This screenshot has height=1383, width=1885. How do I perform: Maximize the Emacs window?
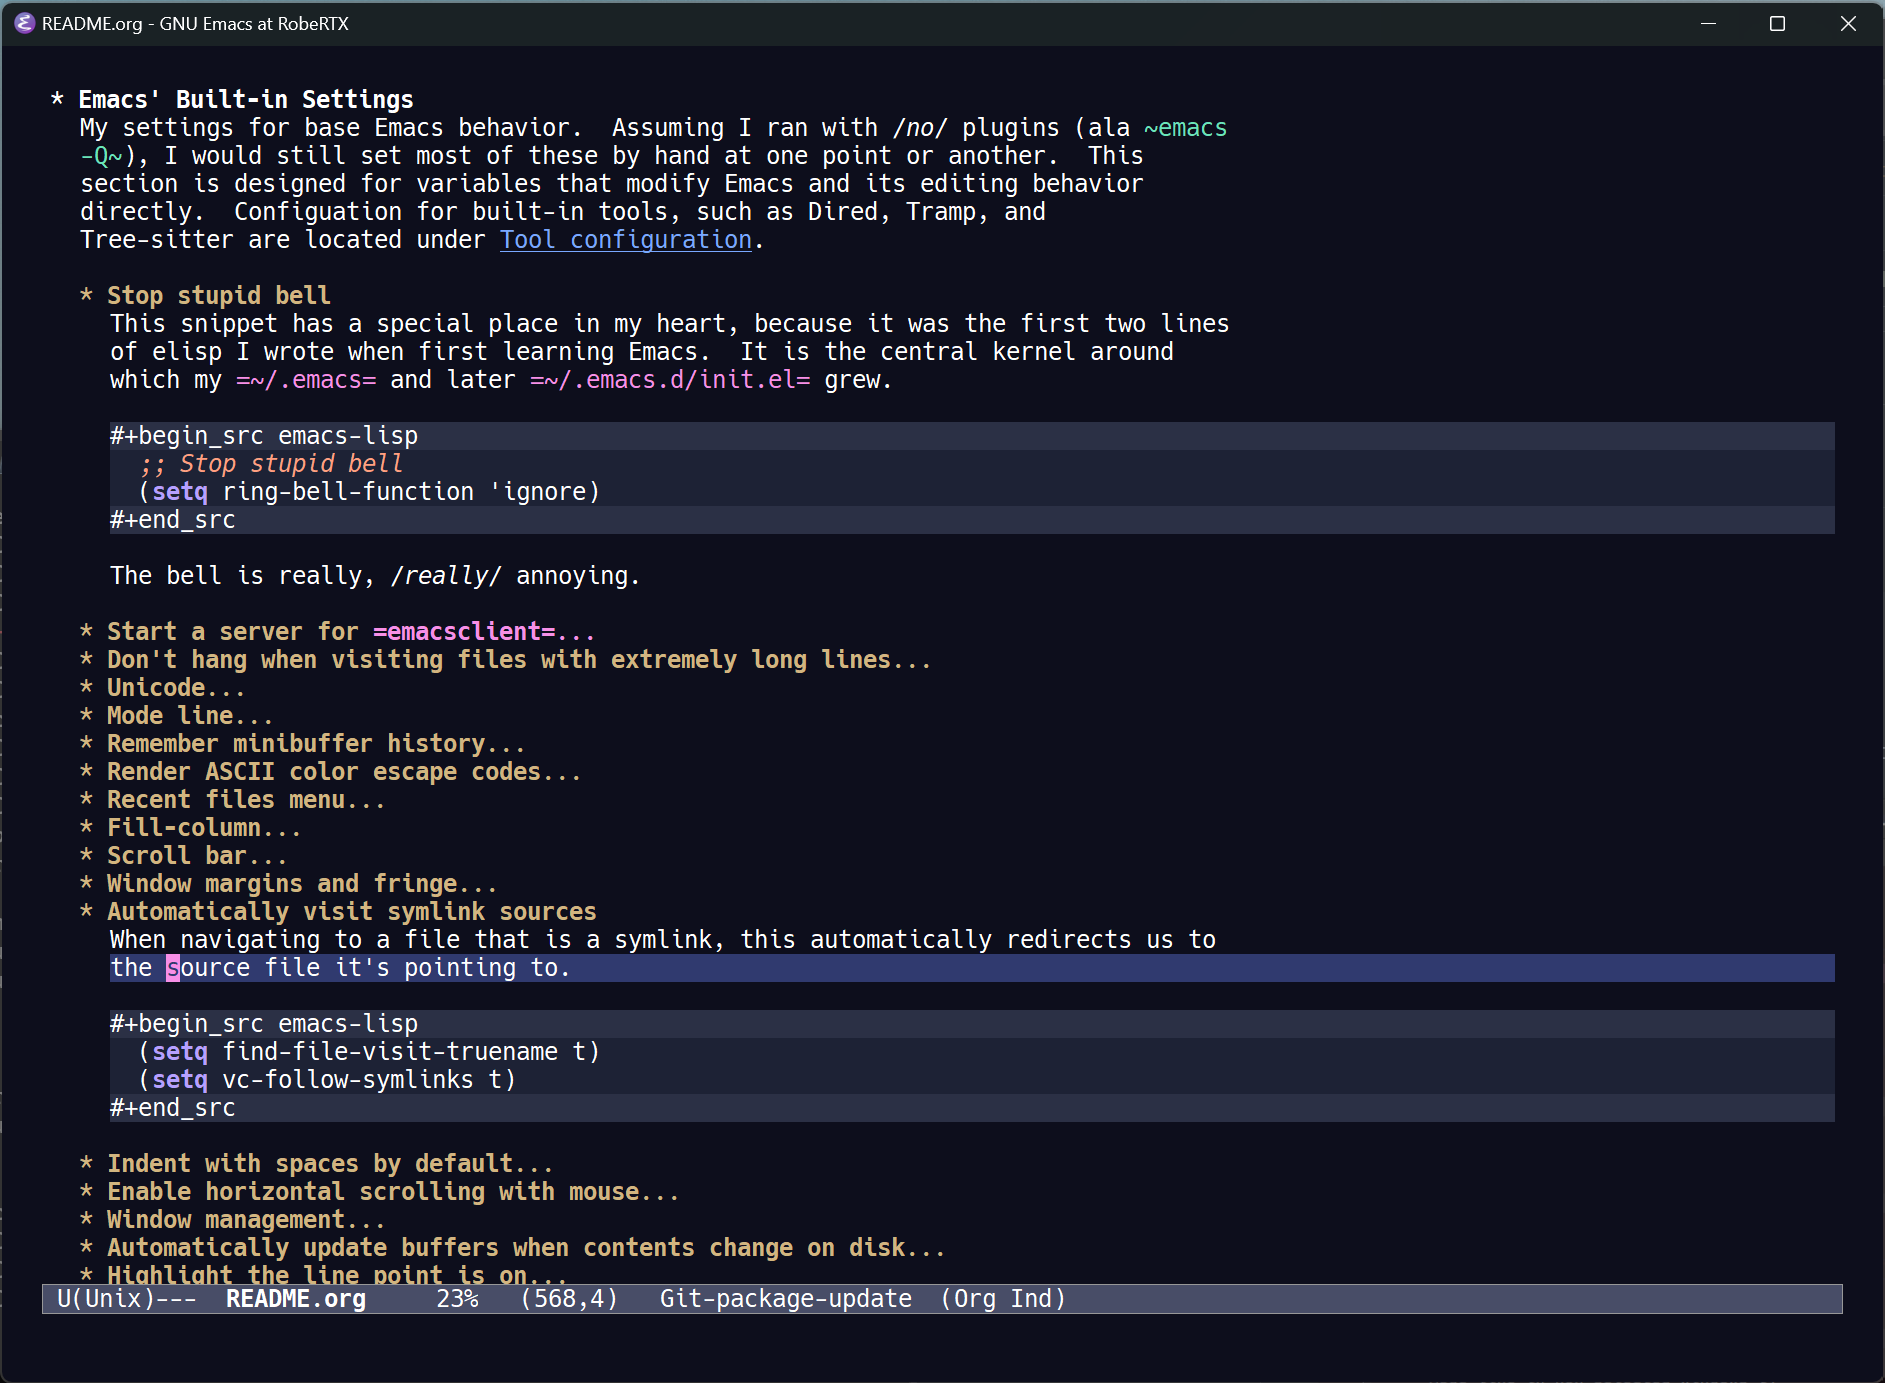coord(1777,23)
